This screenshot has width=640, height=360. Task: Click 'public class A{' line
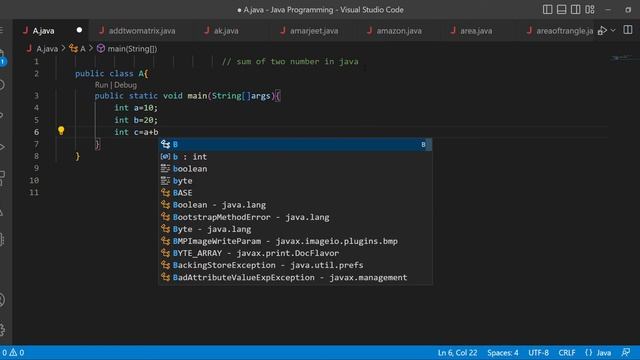tap(111, 73)
